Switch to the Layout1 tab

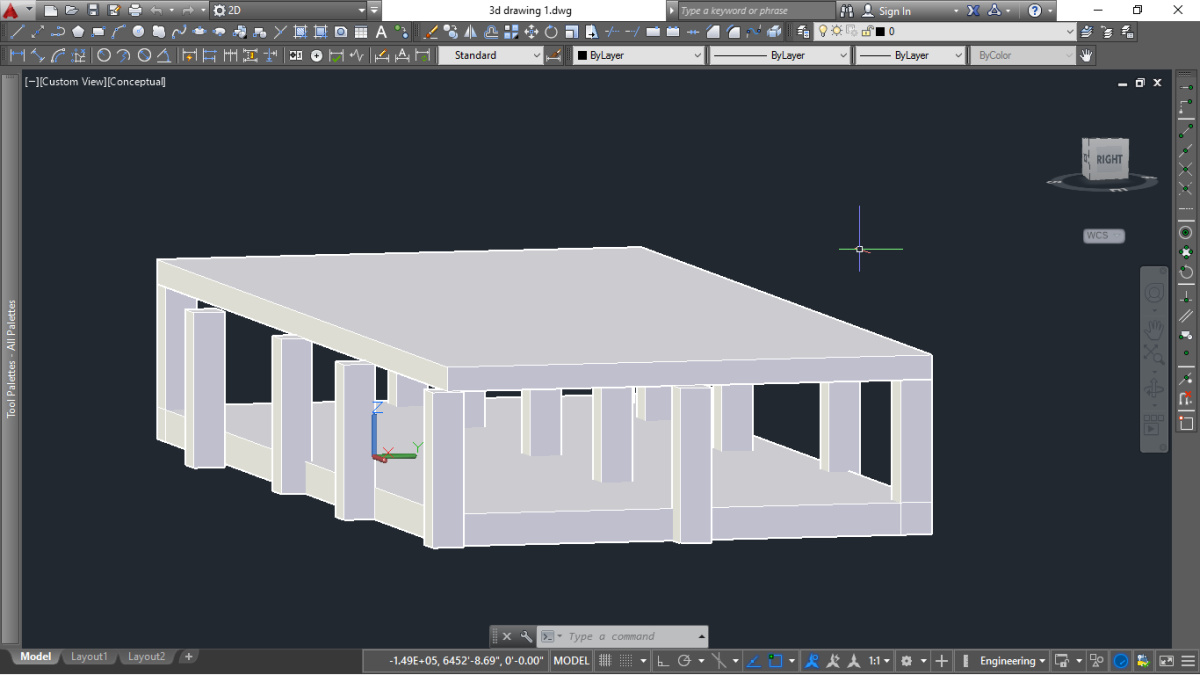[x=89, y=657]
